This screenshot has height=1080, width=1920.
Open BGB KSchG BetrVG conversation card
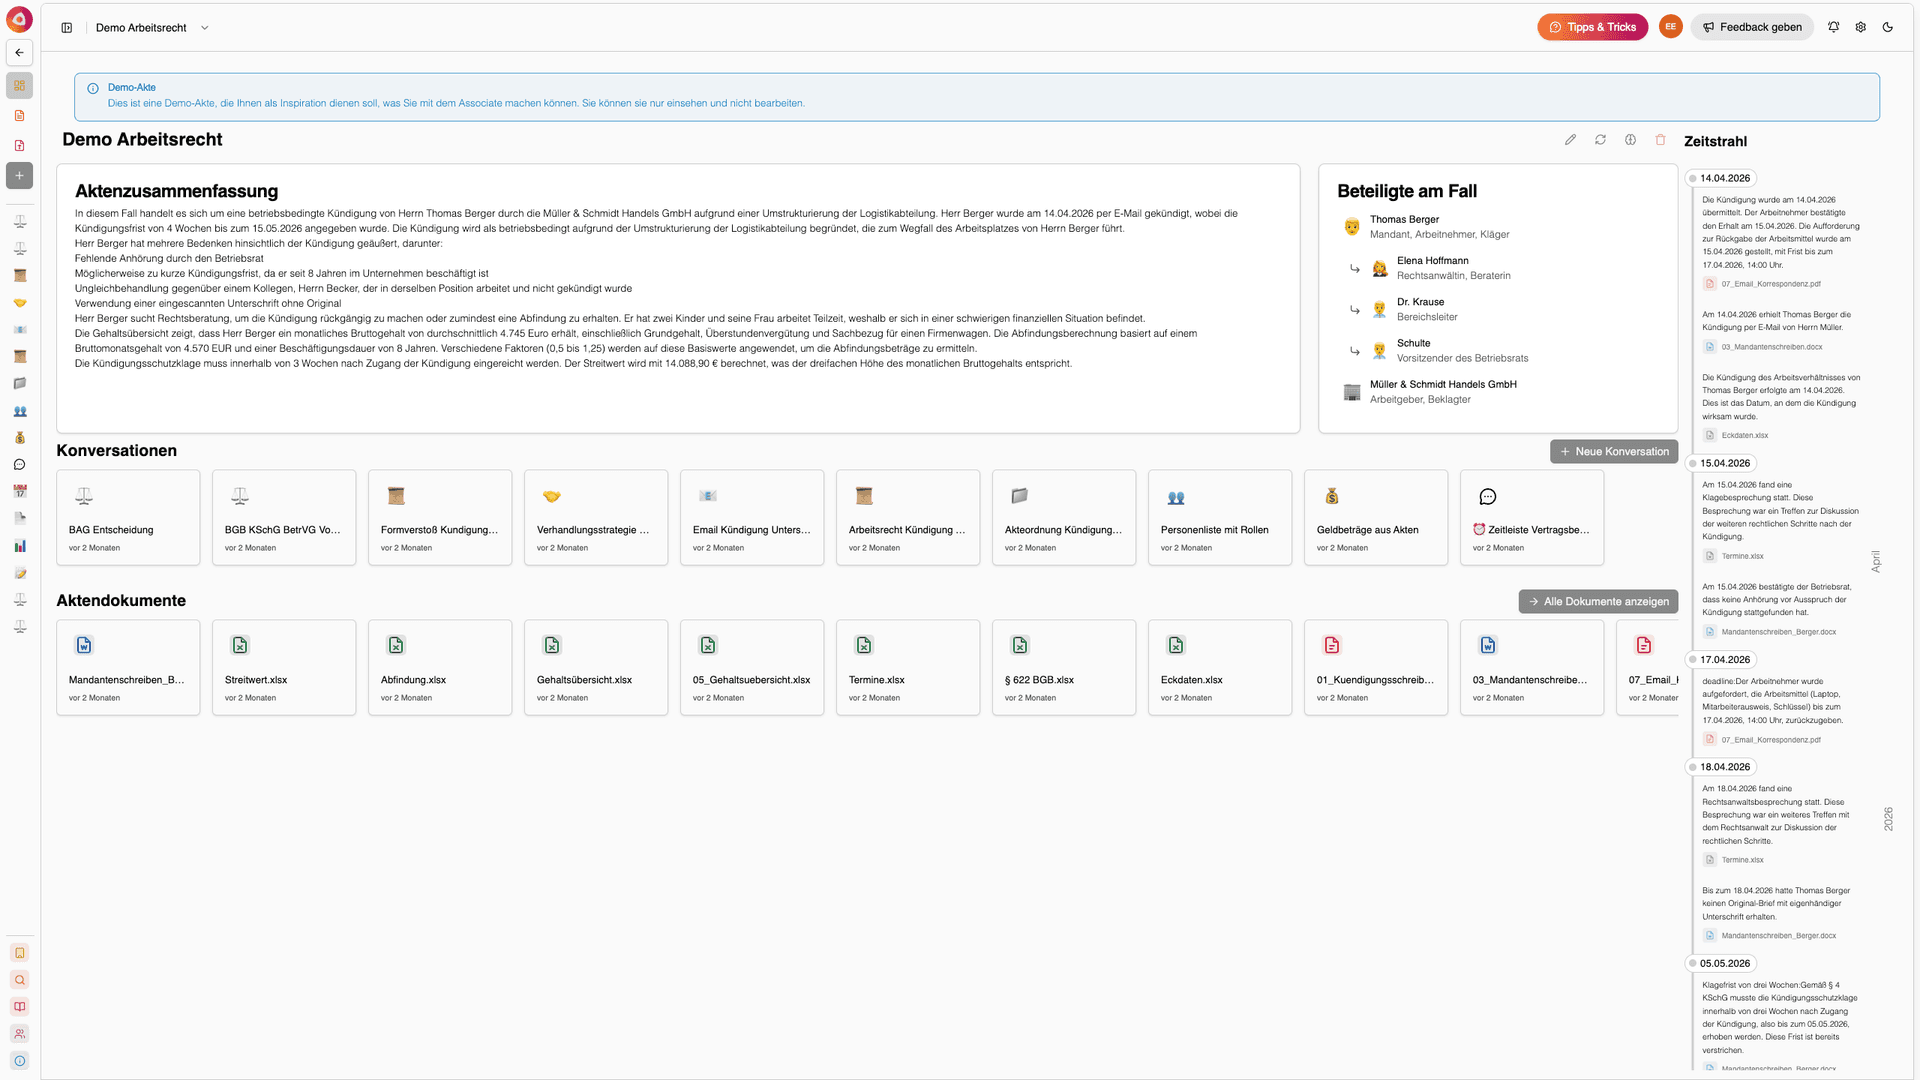(x=284, y=518)
